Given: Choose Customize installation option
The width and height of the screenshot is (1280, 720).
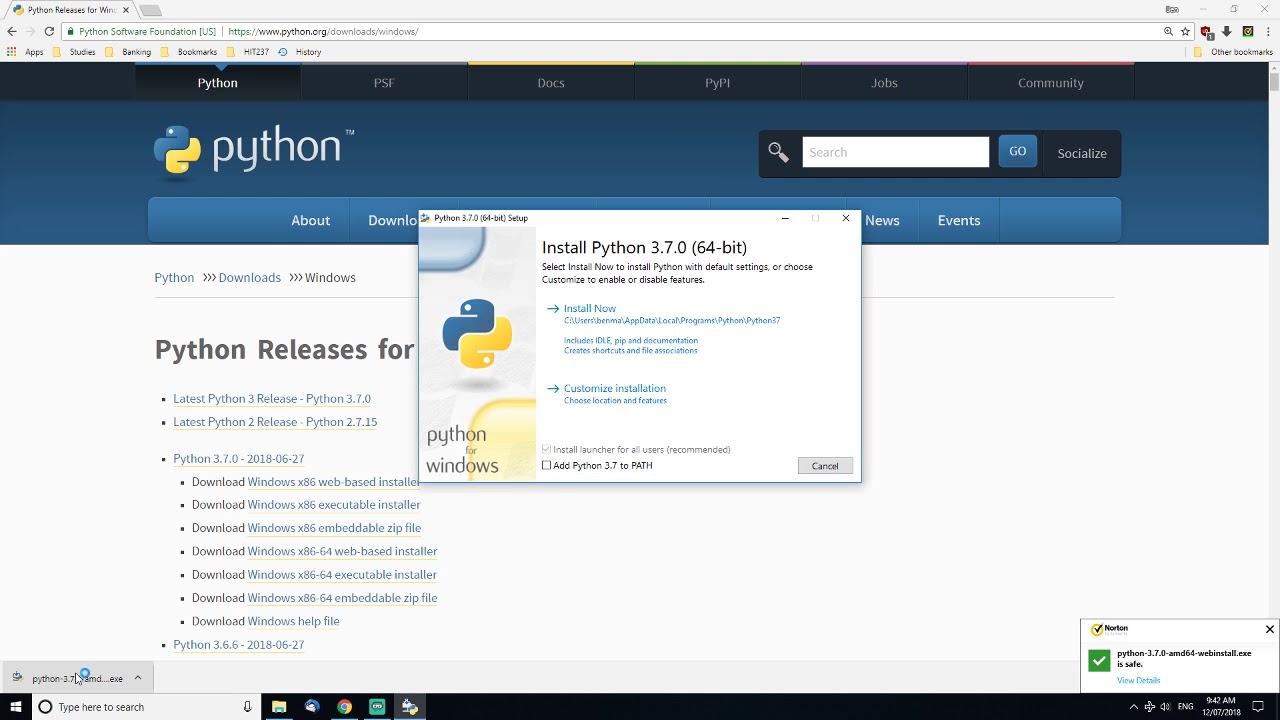Looking at the screenshot, I should pos(614,388).
